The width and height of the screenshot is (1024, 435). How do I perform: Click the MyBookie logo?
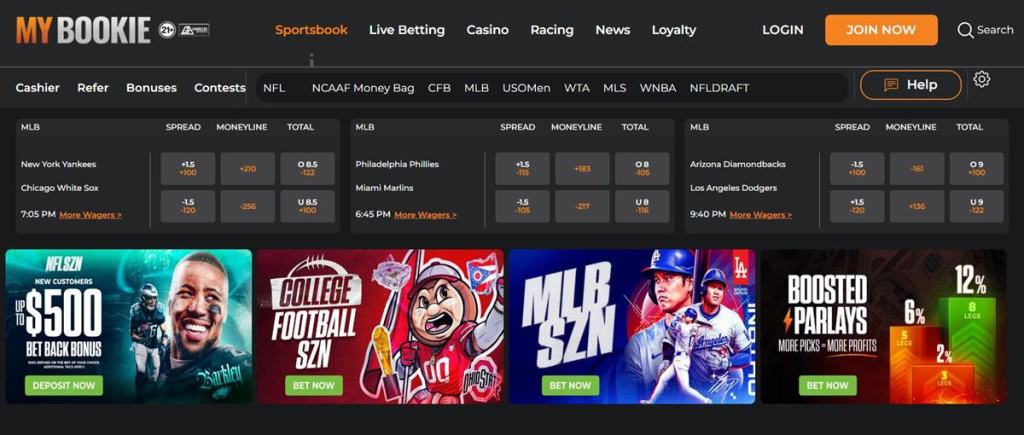tap(84, 30)
